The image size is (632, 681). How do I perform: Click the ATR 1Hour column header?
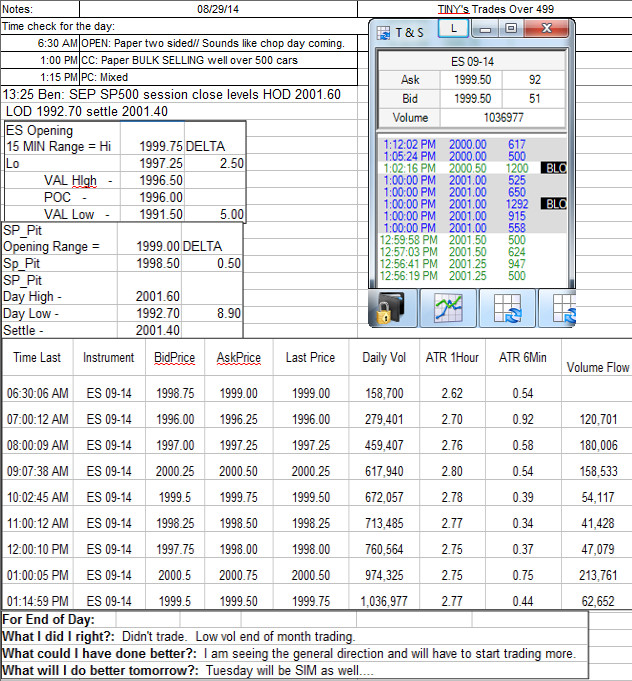(452, 357)
